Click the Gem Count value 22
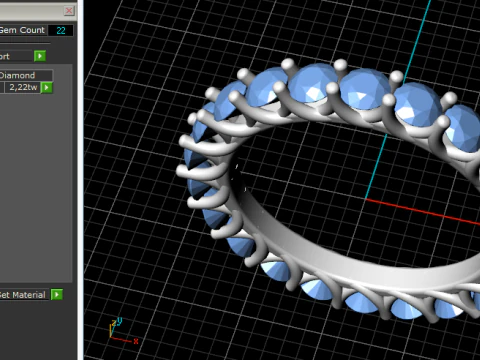 [61, 30]
